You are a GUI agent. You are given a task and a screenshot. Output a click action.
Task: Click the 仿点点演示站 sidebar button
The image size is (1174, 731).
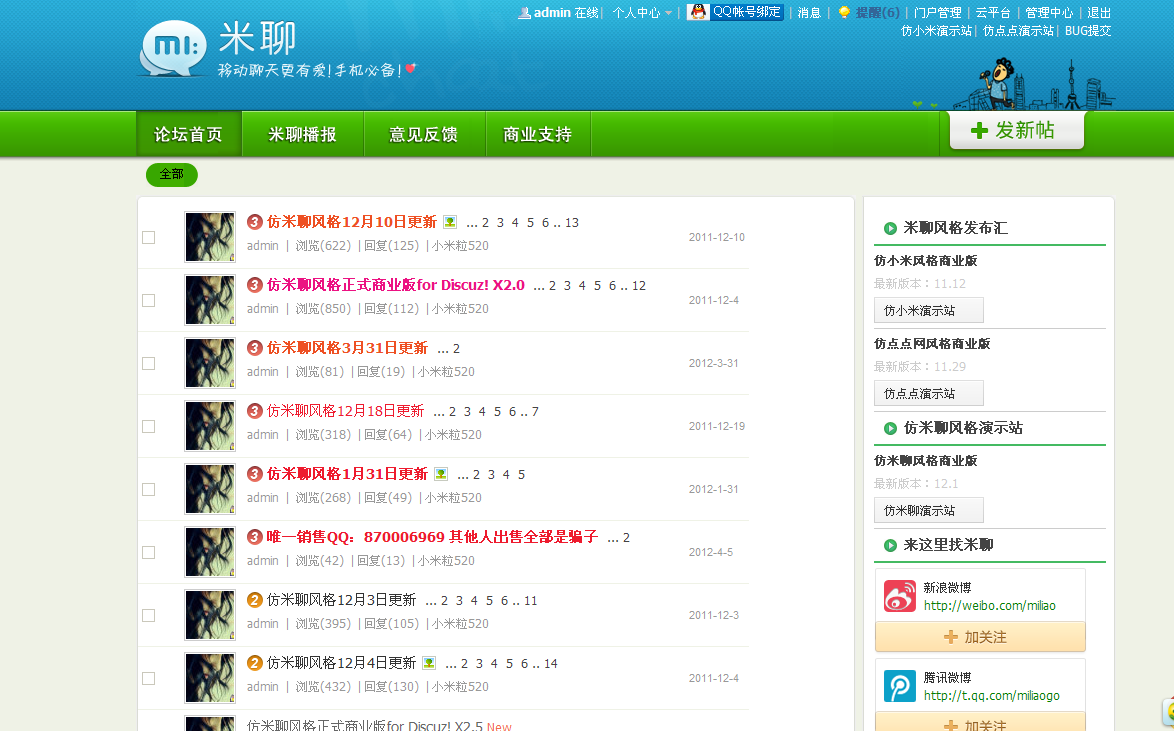pyautogui.click(x=928, y=393)
